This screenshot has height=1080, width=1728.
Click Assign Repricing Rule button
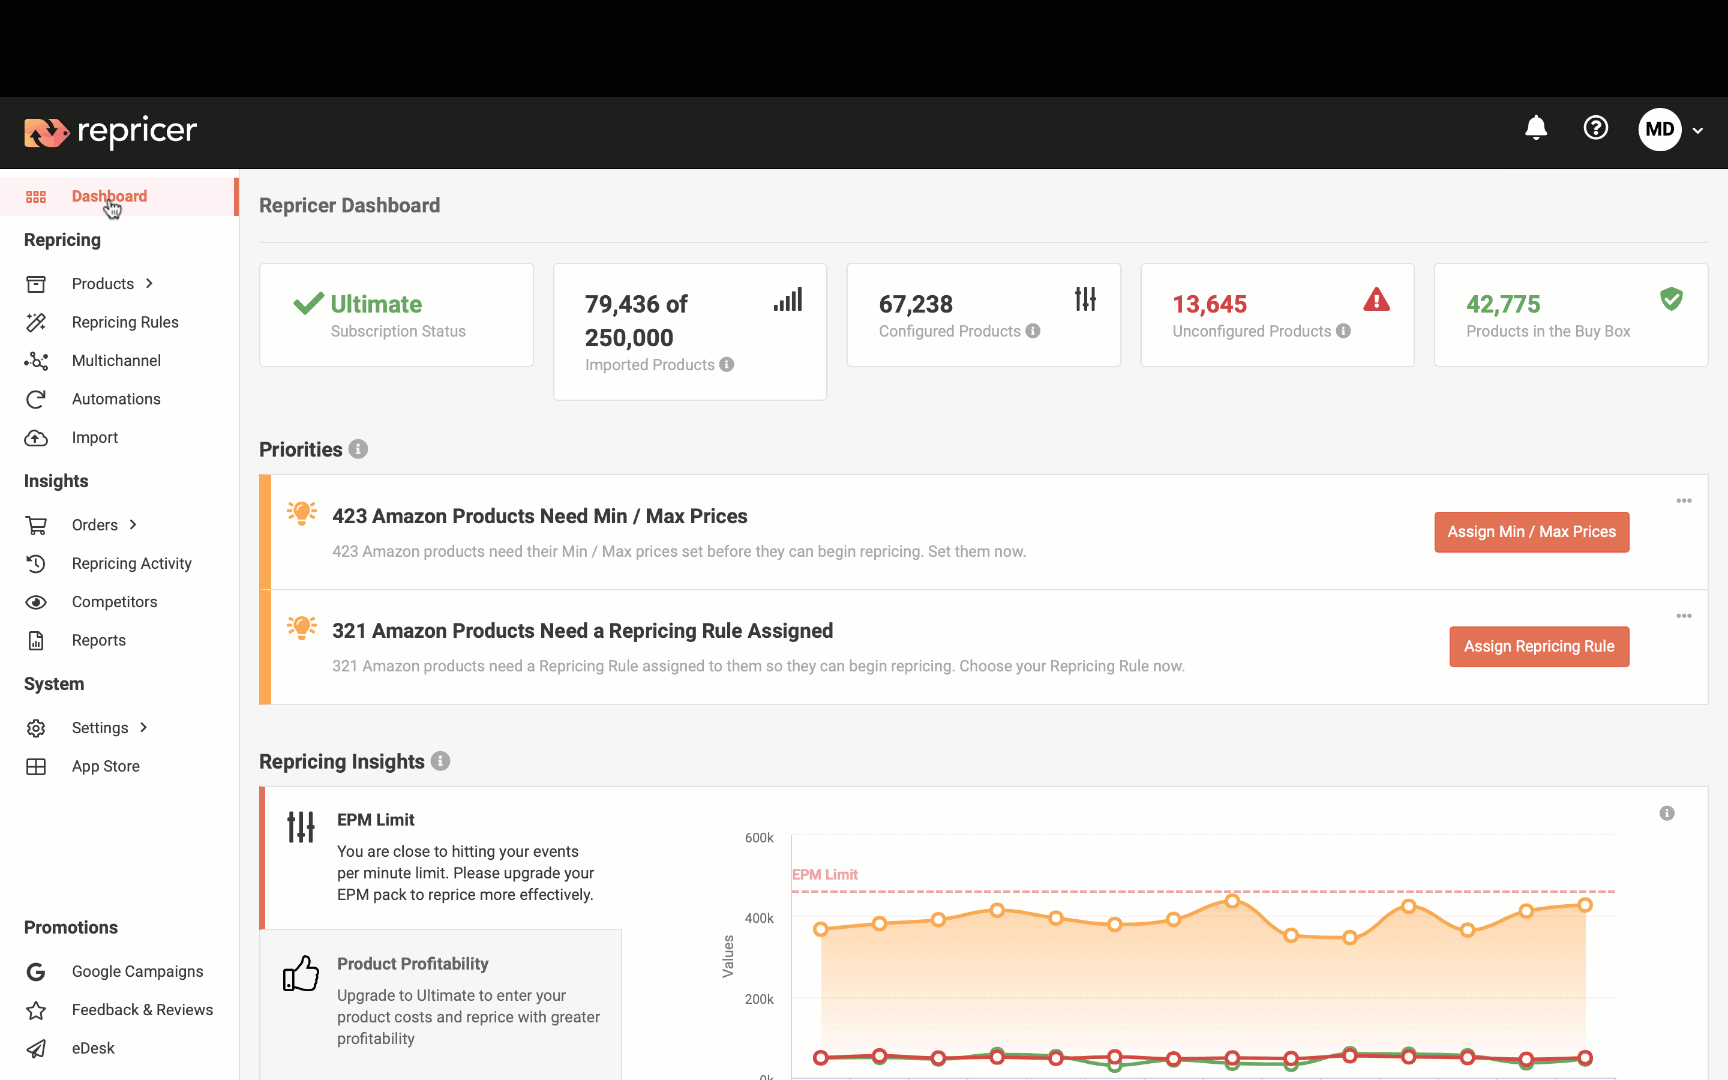coord(1540,647)
